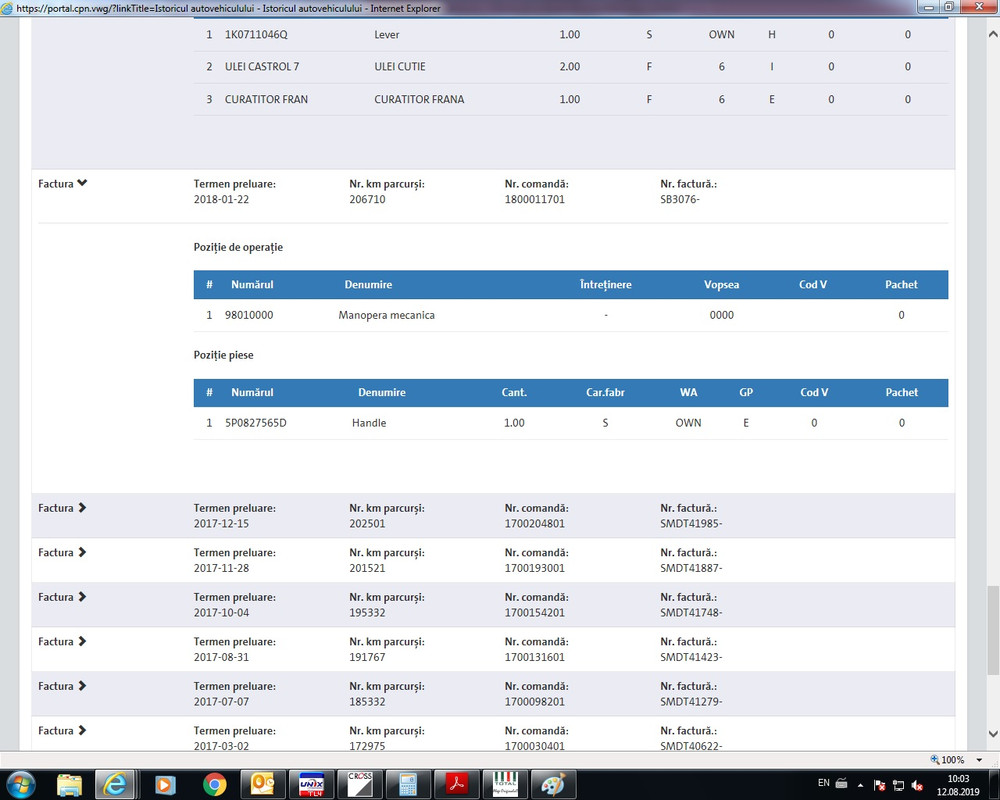Image resolution: width=1000 pixels, height=800 pixels.
Task: Select part number 1K0711046Q
Action: coord(256,34)
